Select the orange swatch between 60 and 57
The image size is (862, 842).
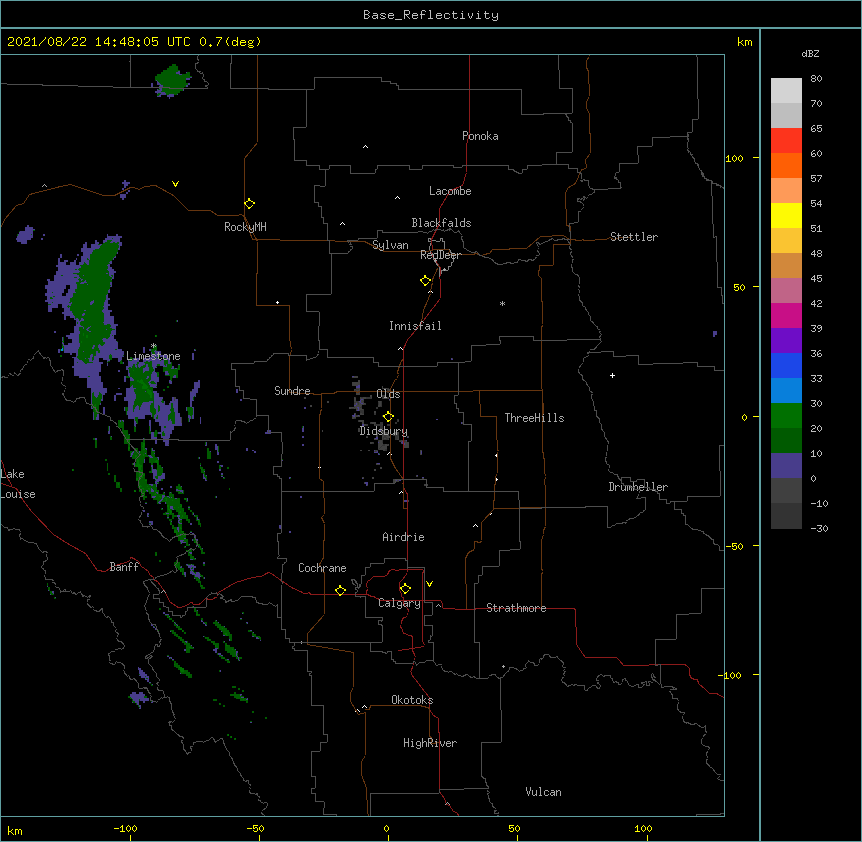[786, 166]
